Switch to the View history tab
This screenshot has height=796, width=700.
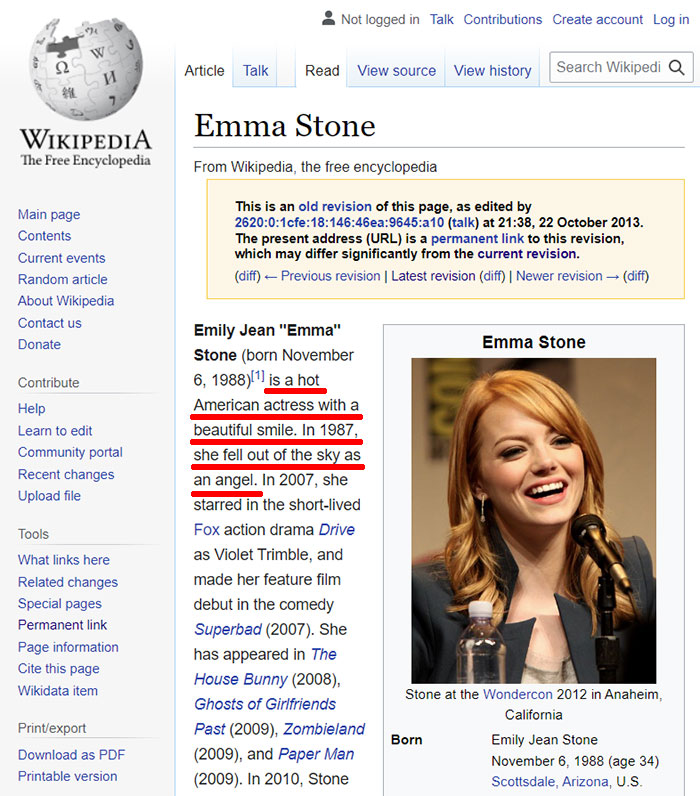tap(492, 71)
